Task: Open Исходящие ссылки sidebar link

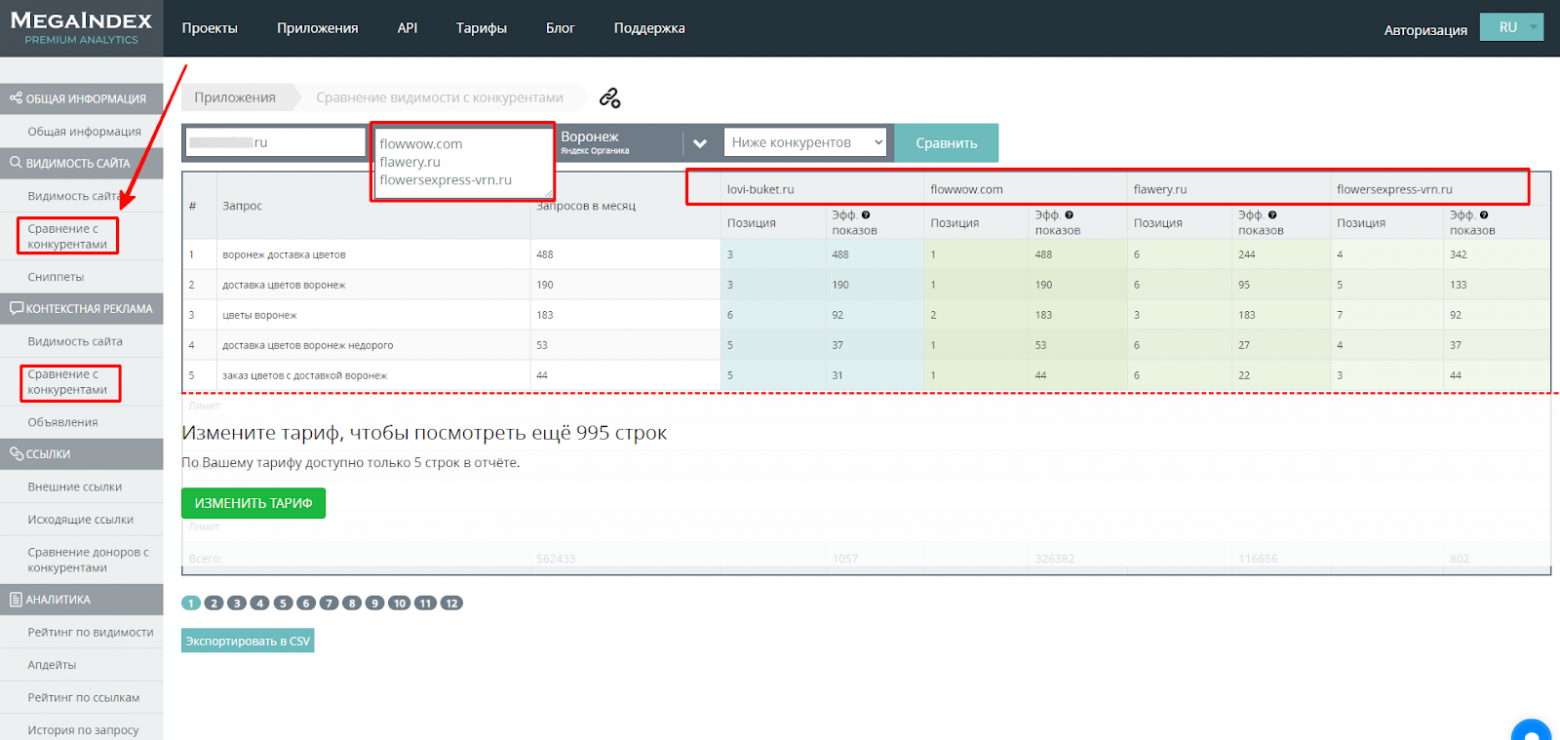Action: [80, 519]
